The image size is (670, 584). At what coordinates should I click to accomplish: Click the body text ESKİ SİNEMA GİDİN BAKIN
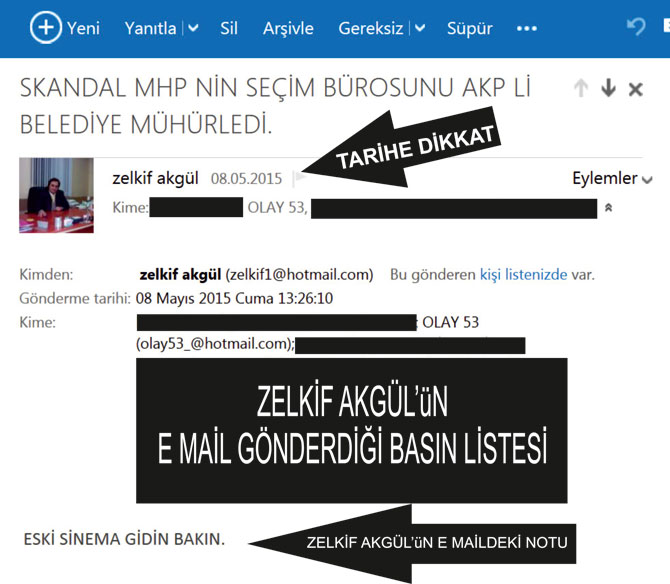tap(124, 539)
